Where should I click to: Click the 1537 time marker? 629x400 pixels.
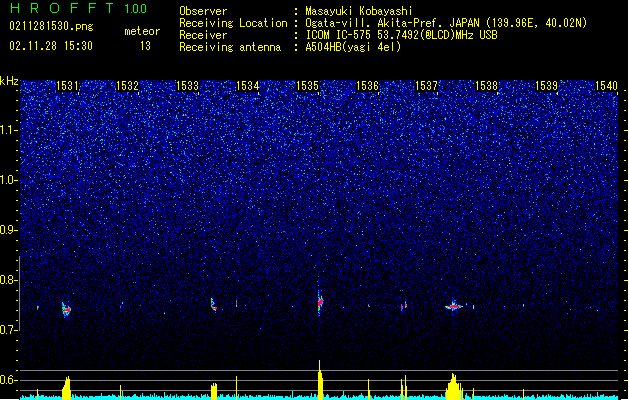point(426,86)
